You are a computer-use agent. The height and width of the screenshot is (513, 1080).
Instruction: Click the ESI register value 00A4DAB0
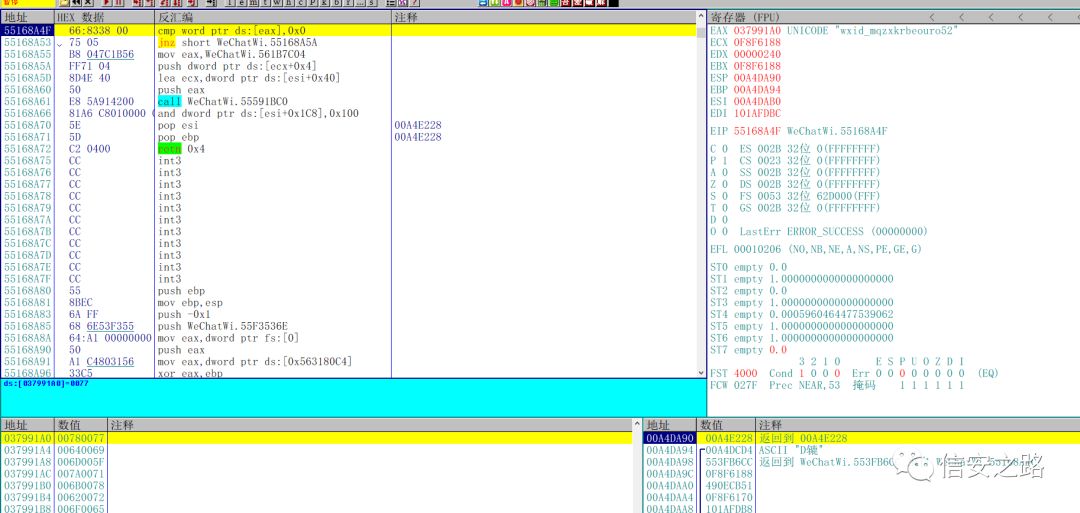758,101
